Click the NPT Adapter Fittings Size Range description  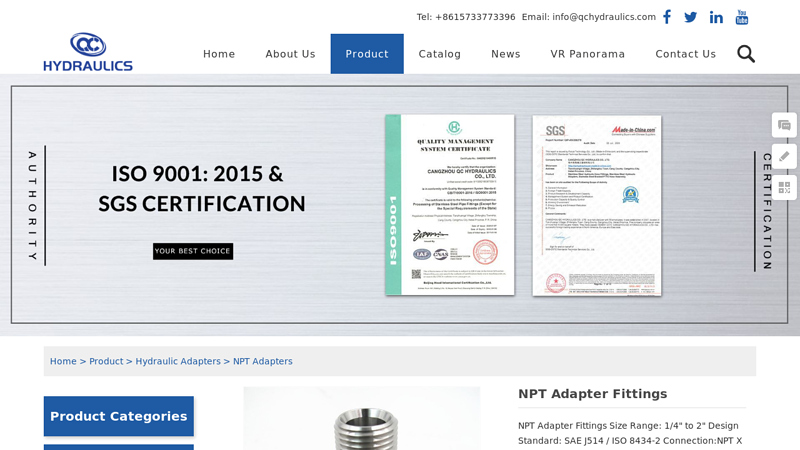click(x=631, y=433)
